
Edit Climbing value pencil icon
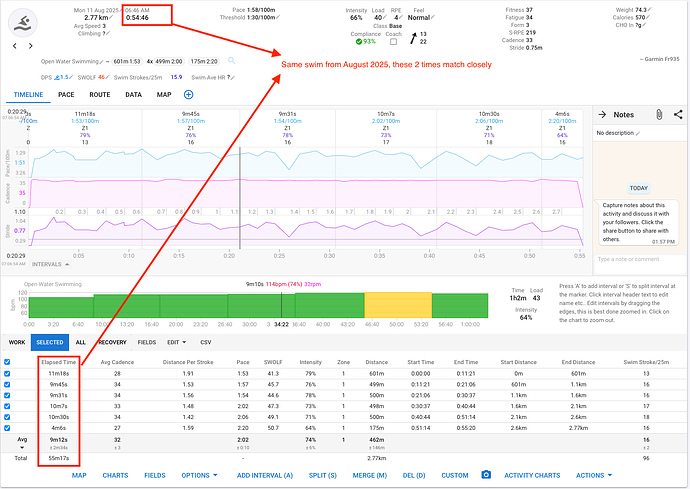click(108, 33)
